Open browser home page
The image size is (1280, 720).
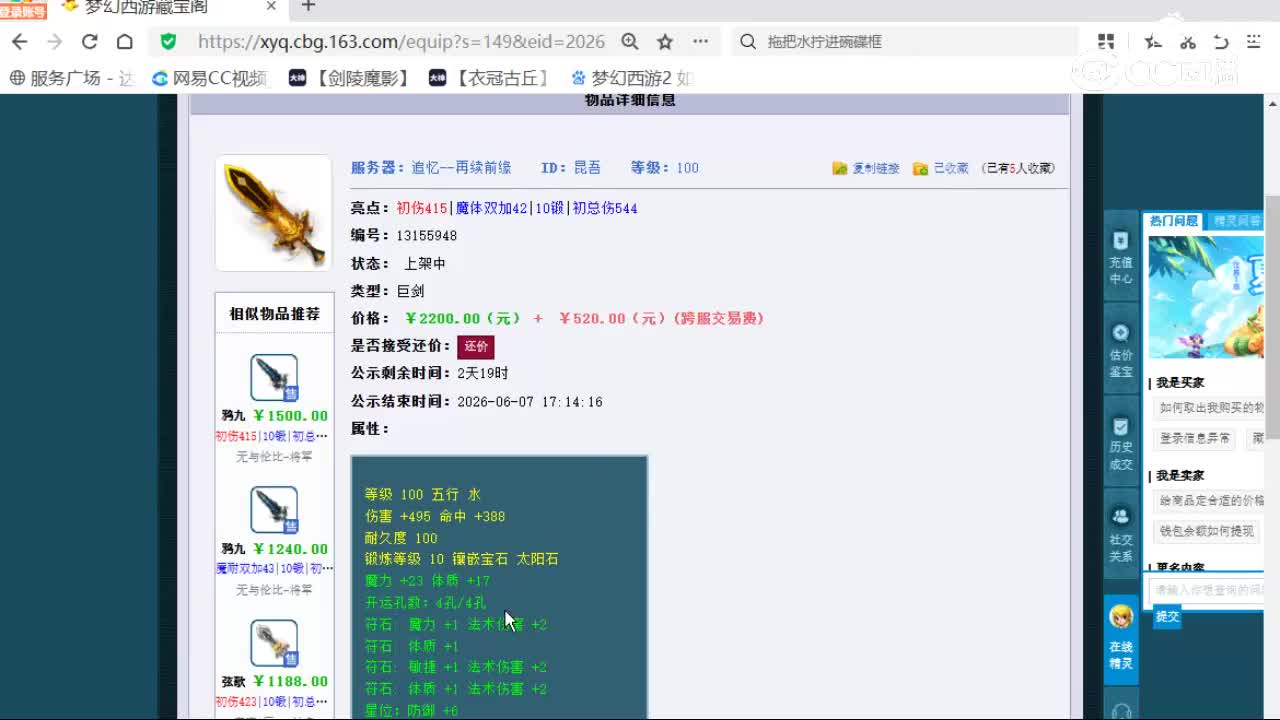coord(124,42)
